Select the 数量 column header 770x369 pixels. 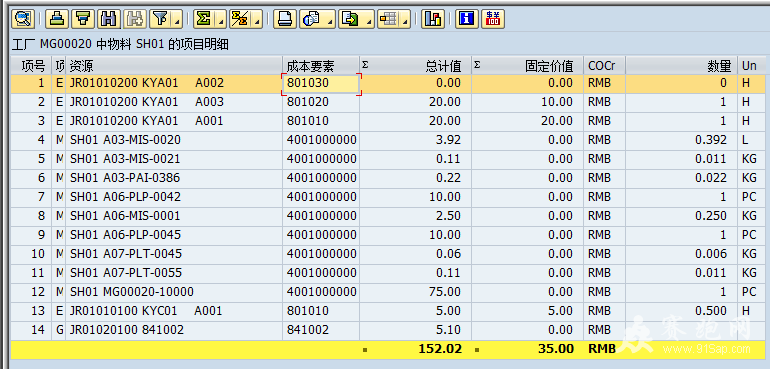[x=682, y=65]
